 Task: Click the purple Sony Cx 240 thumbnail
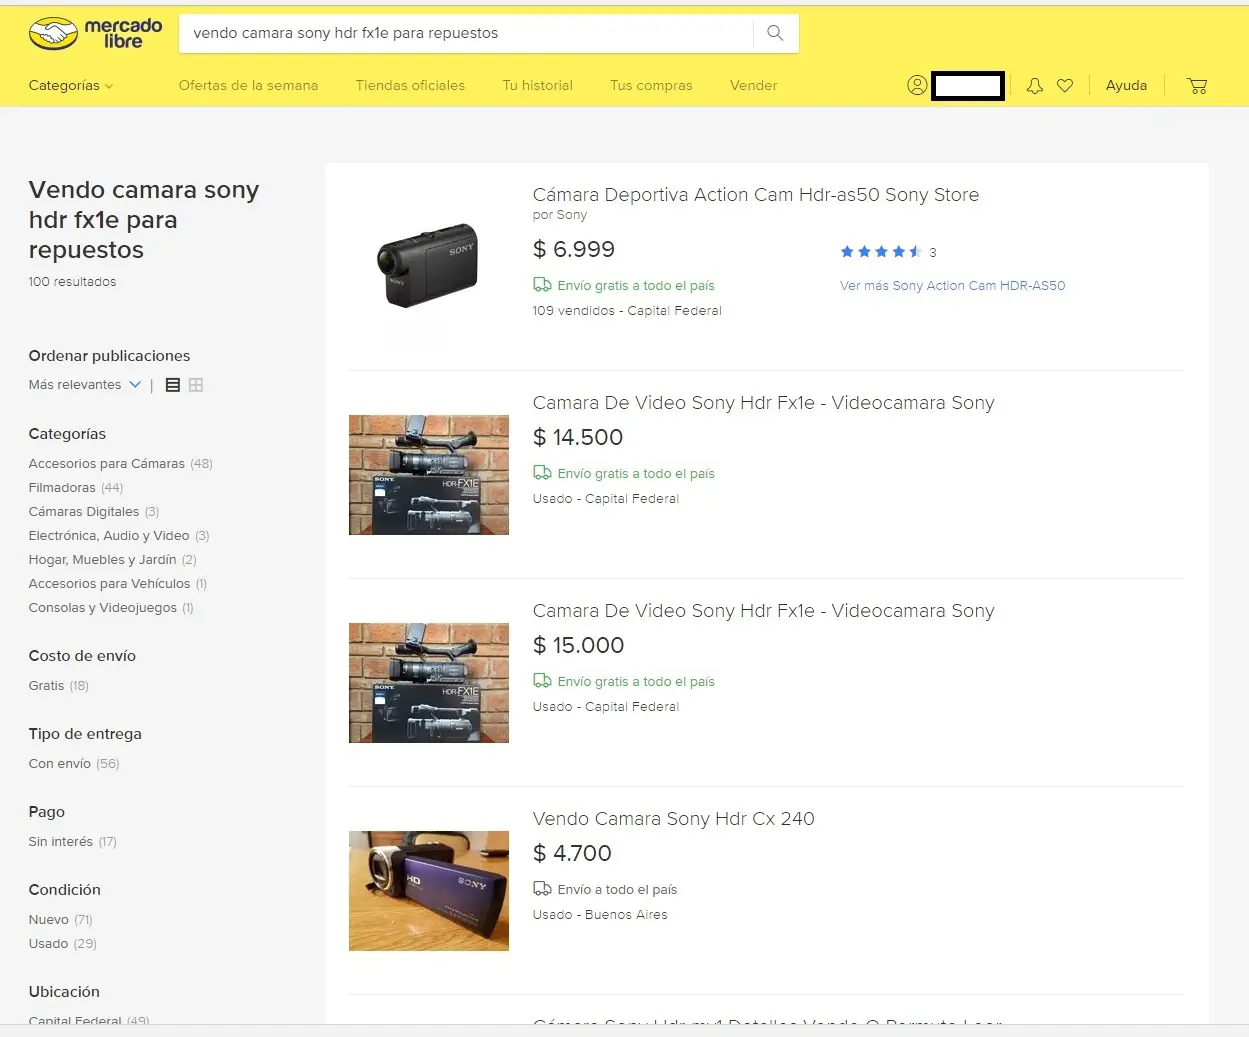pos(429,891)
